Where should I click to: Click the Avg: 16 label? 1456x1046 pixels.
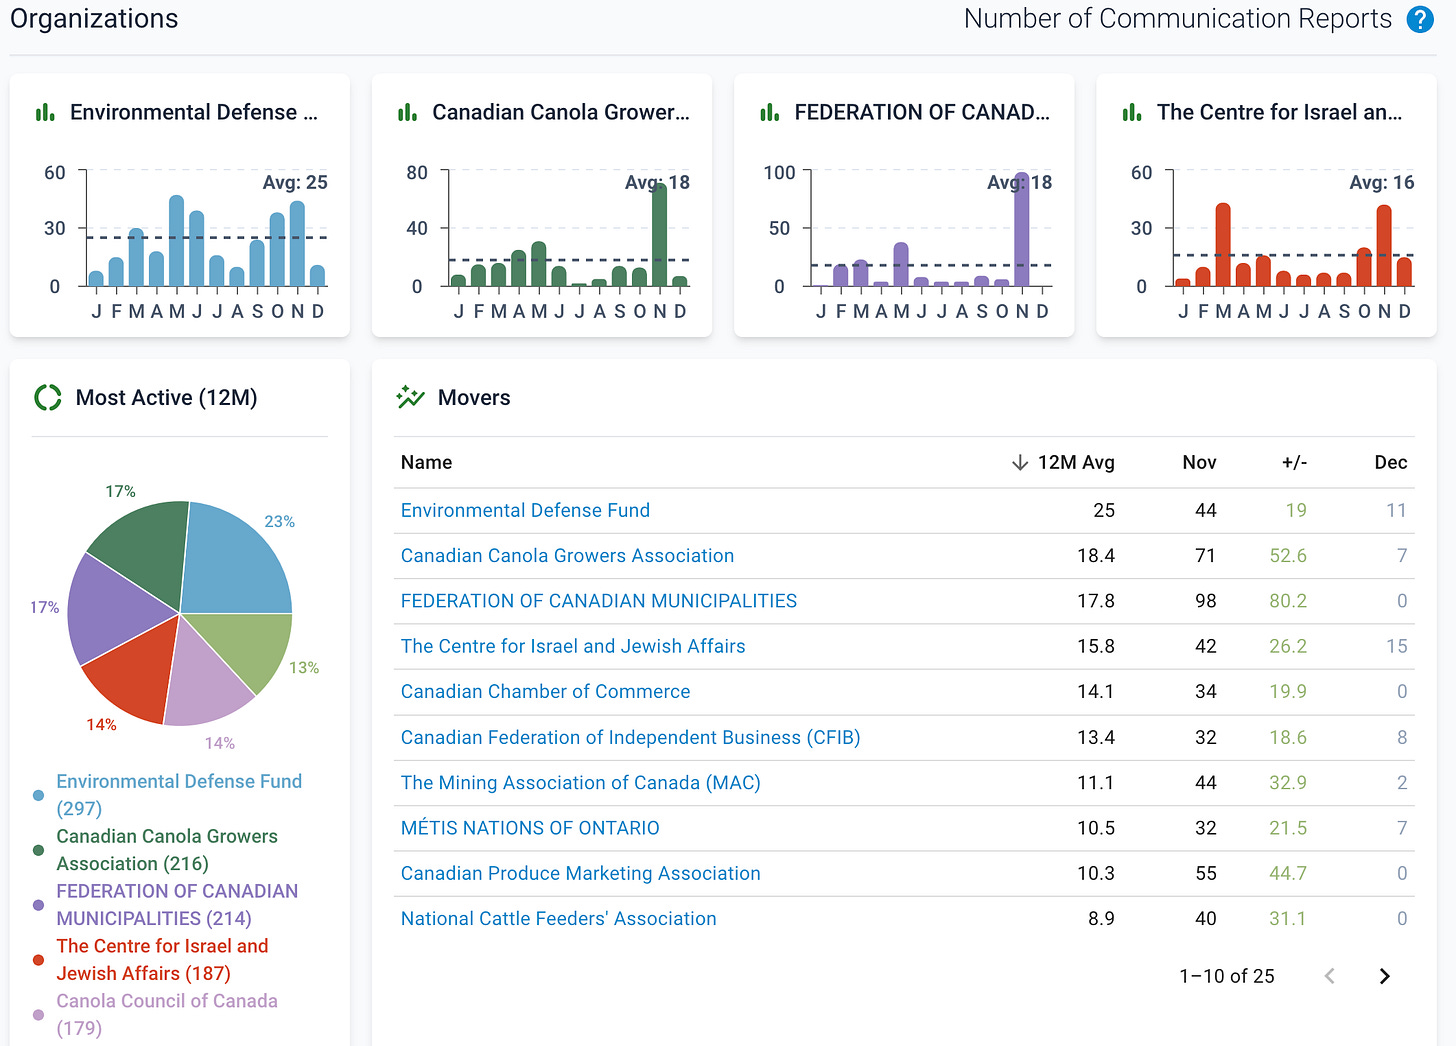[x=1382, y=182]
